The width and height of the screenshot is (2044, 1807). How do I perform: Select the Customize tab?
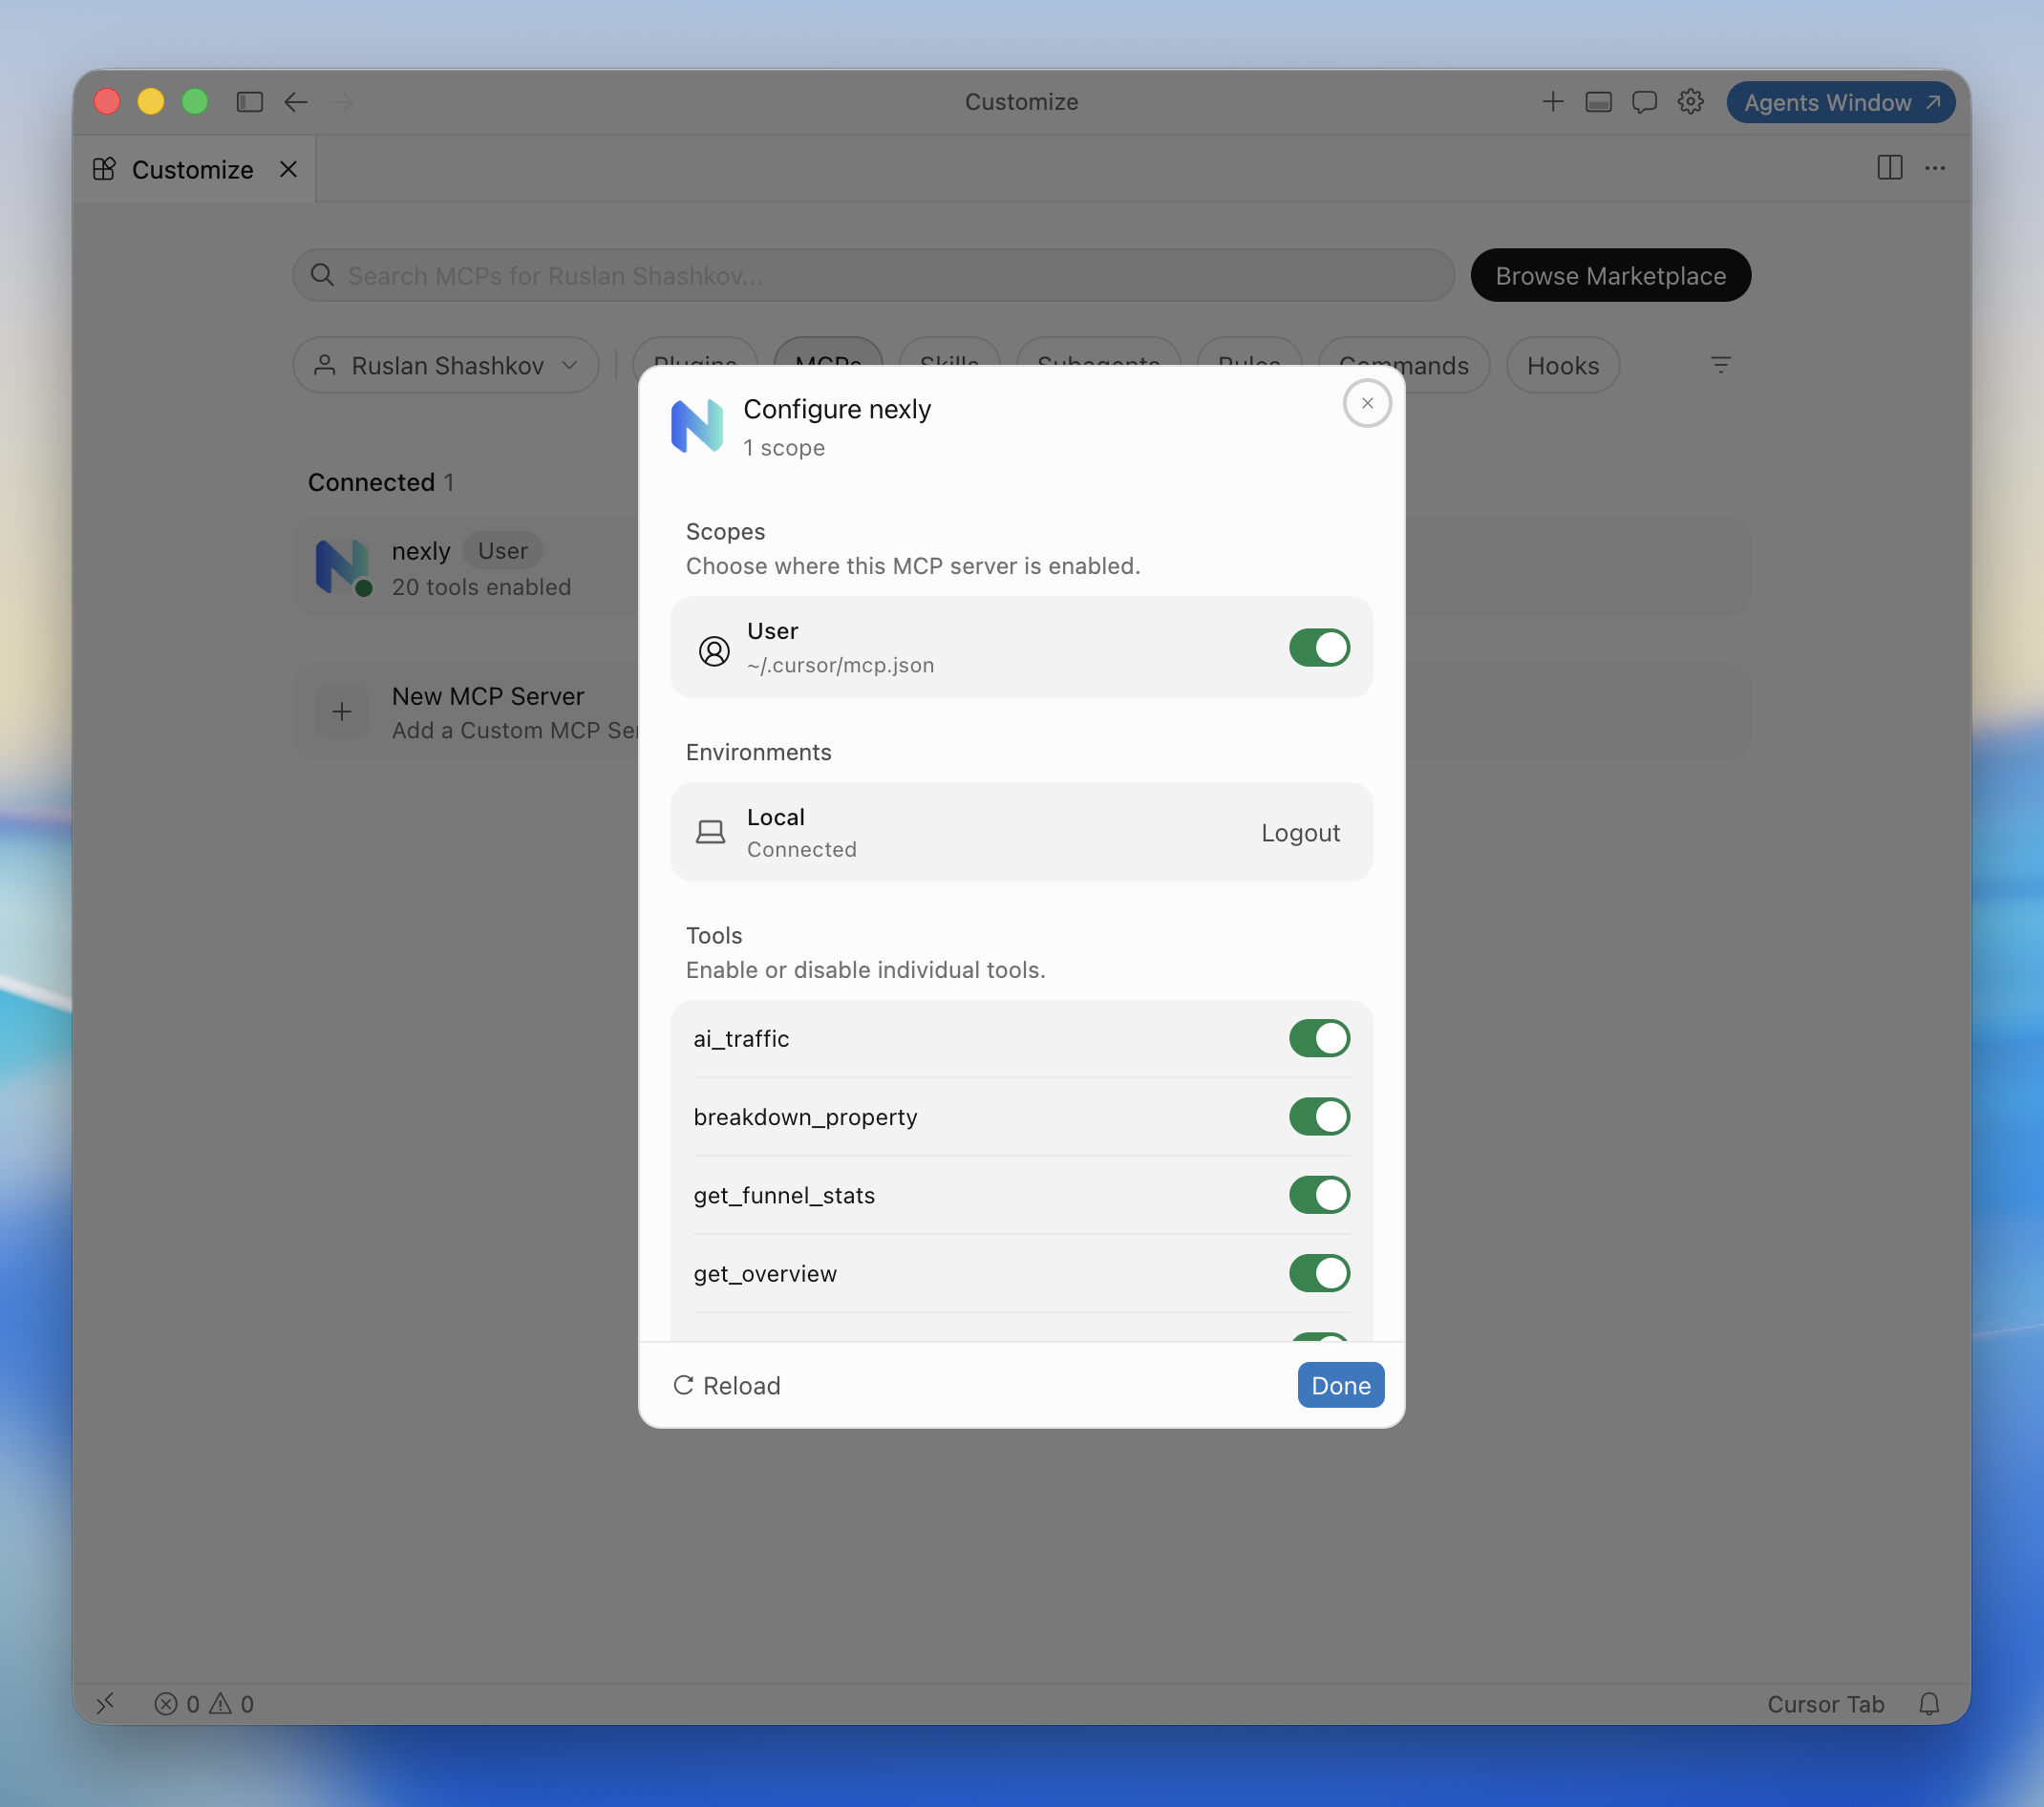194,169
